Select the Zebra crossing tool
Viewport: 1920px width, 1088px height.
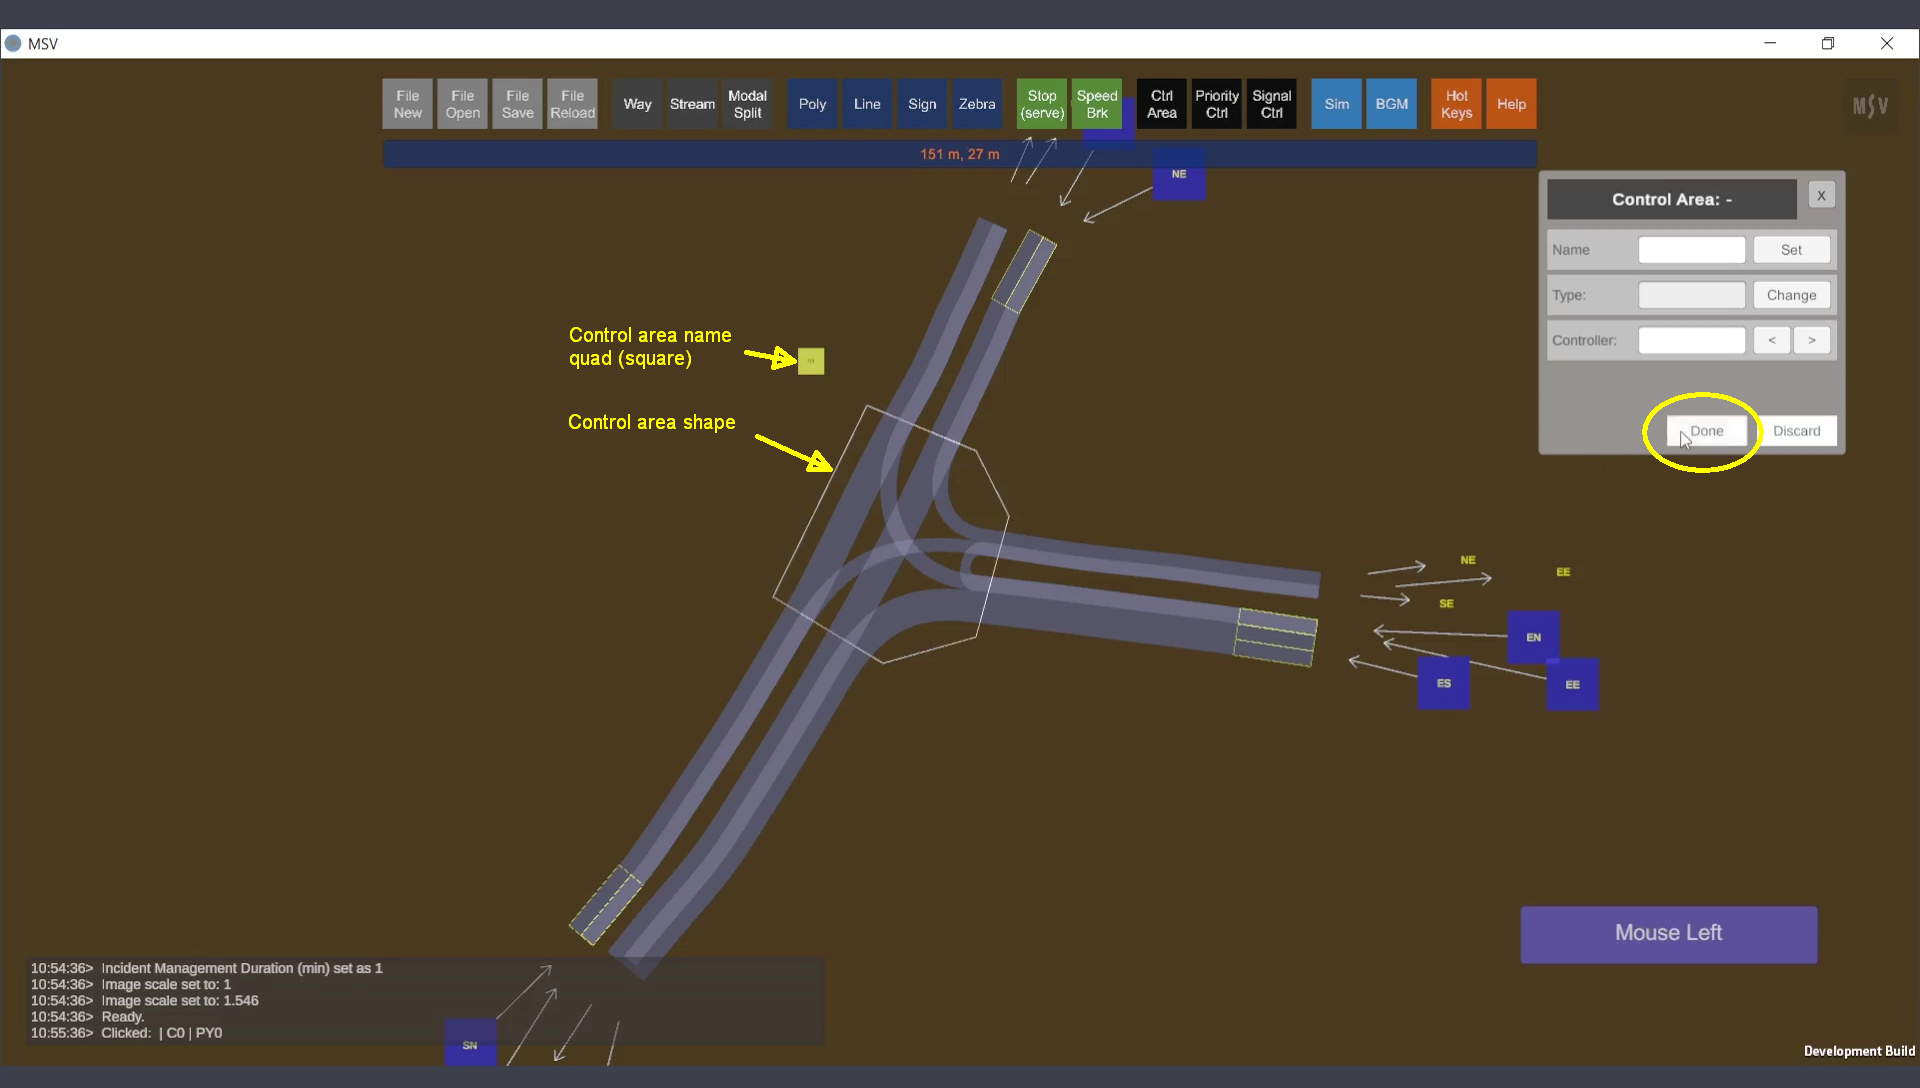pos(976,104)
